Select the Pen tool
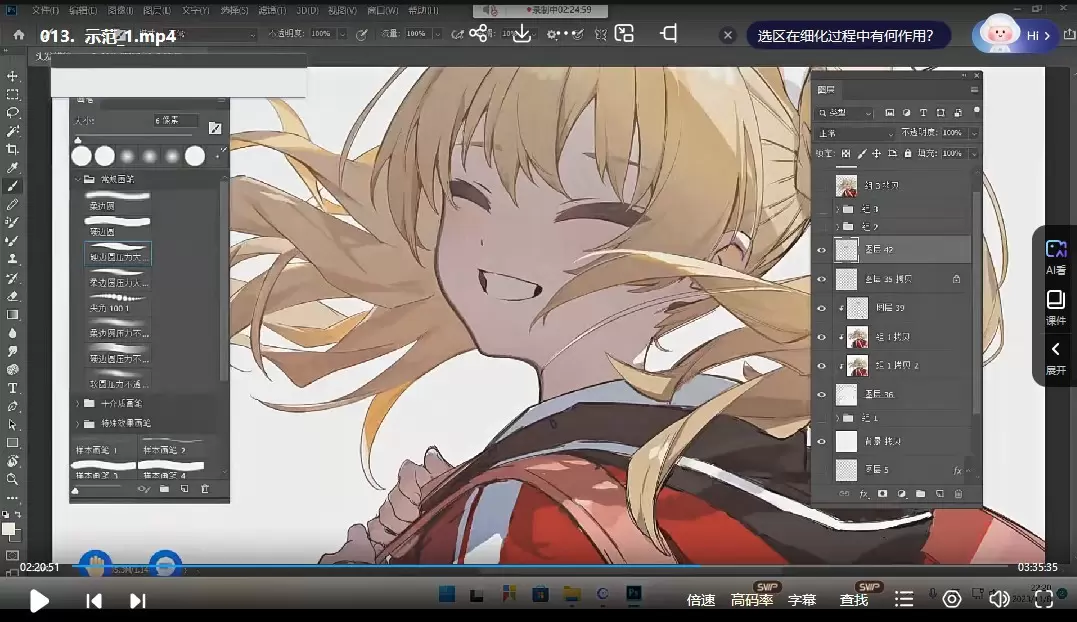The image size is (1077, 622). (12, 406)
